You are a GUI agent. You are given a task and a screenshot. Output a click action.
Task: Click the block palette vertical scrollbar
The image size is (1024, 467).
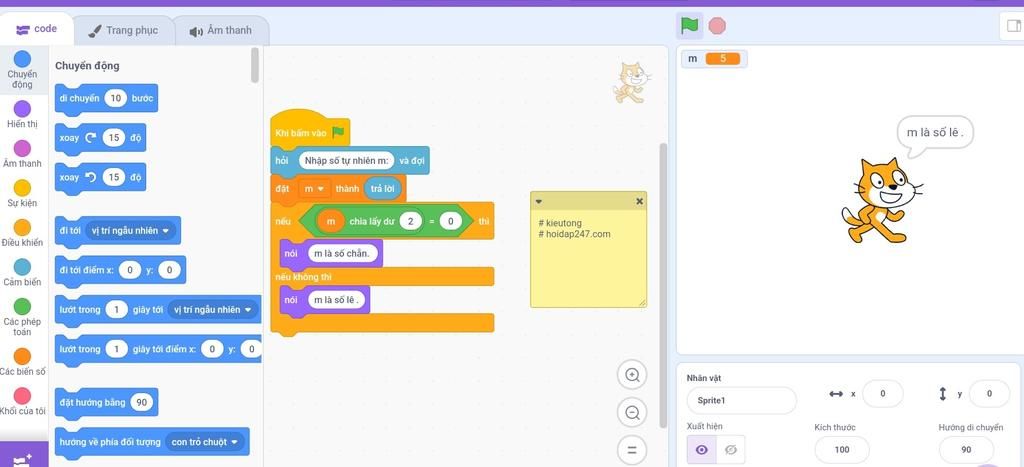(x=255, y=65)
